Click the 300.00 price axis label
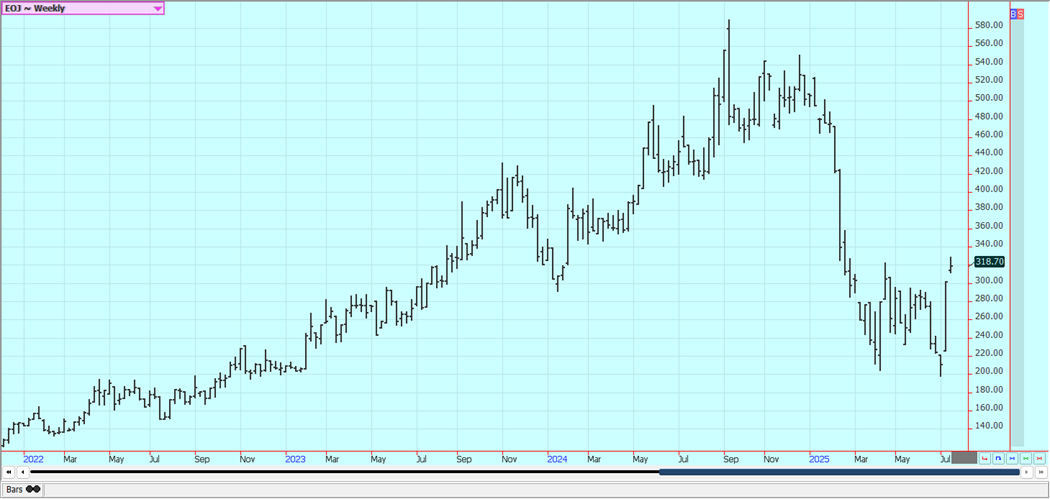Screen dimensions: 1050x499 coord(989,281)
